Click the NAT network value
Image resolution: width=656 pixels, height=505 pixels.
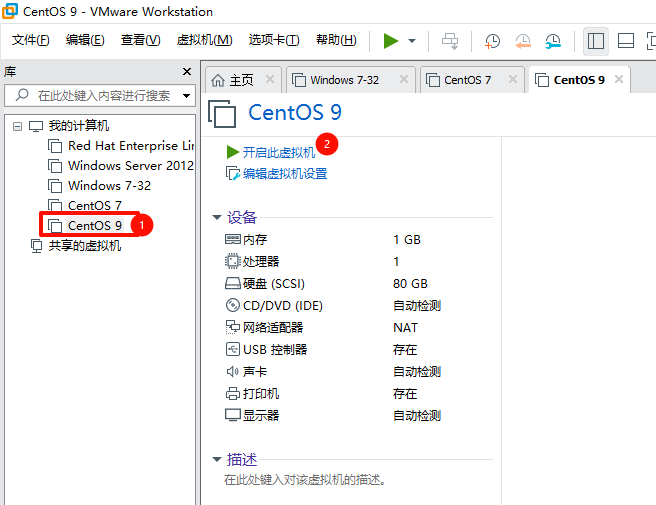[405, 328]
